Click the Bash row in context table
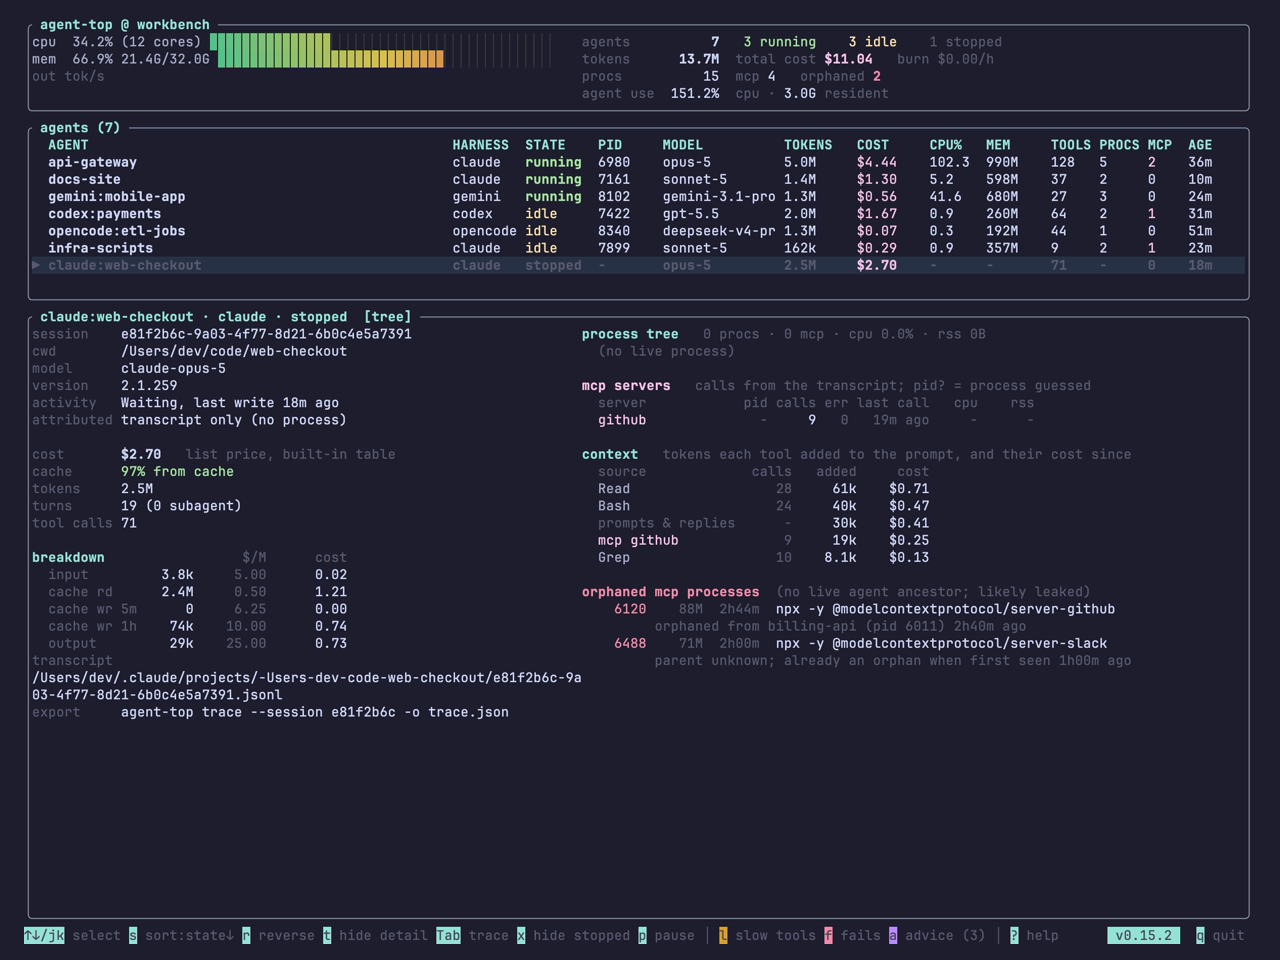Screen dimensions: 1280x960 pyautogui.click(x=763, y=506)
